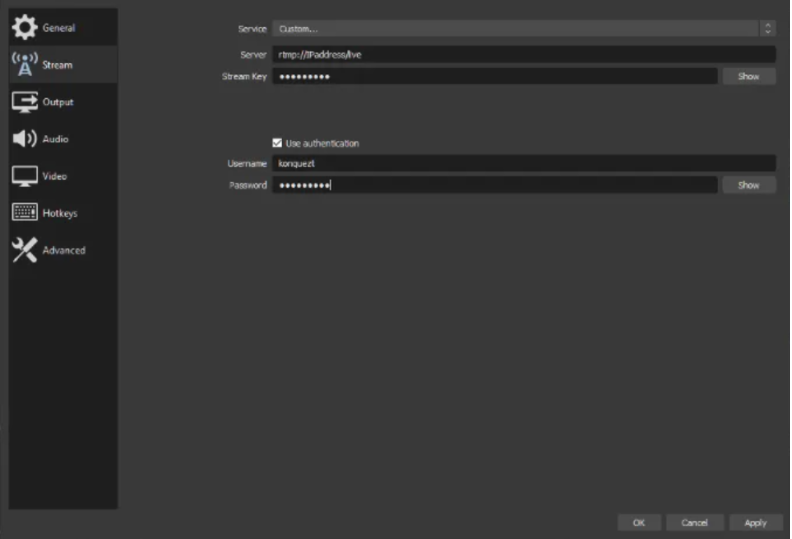Click the Username field with konquezt
792x539 pixels.
[x=524, y=163]
